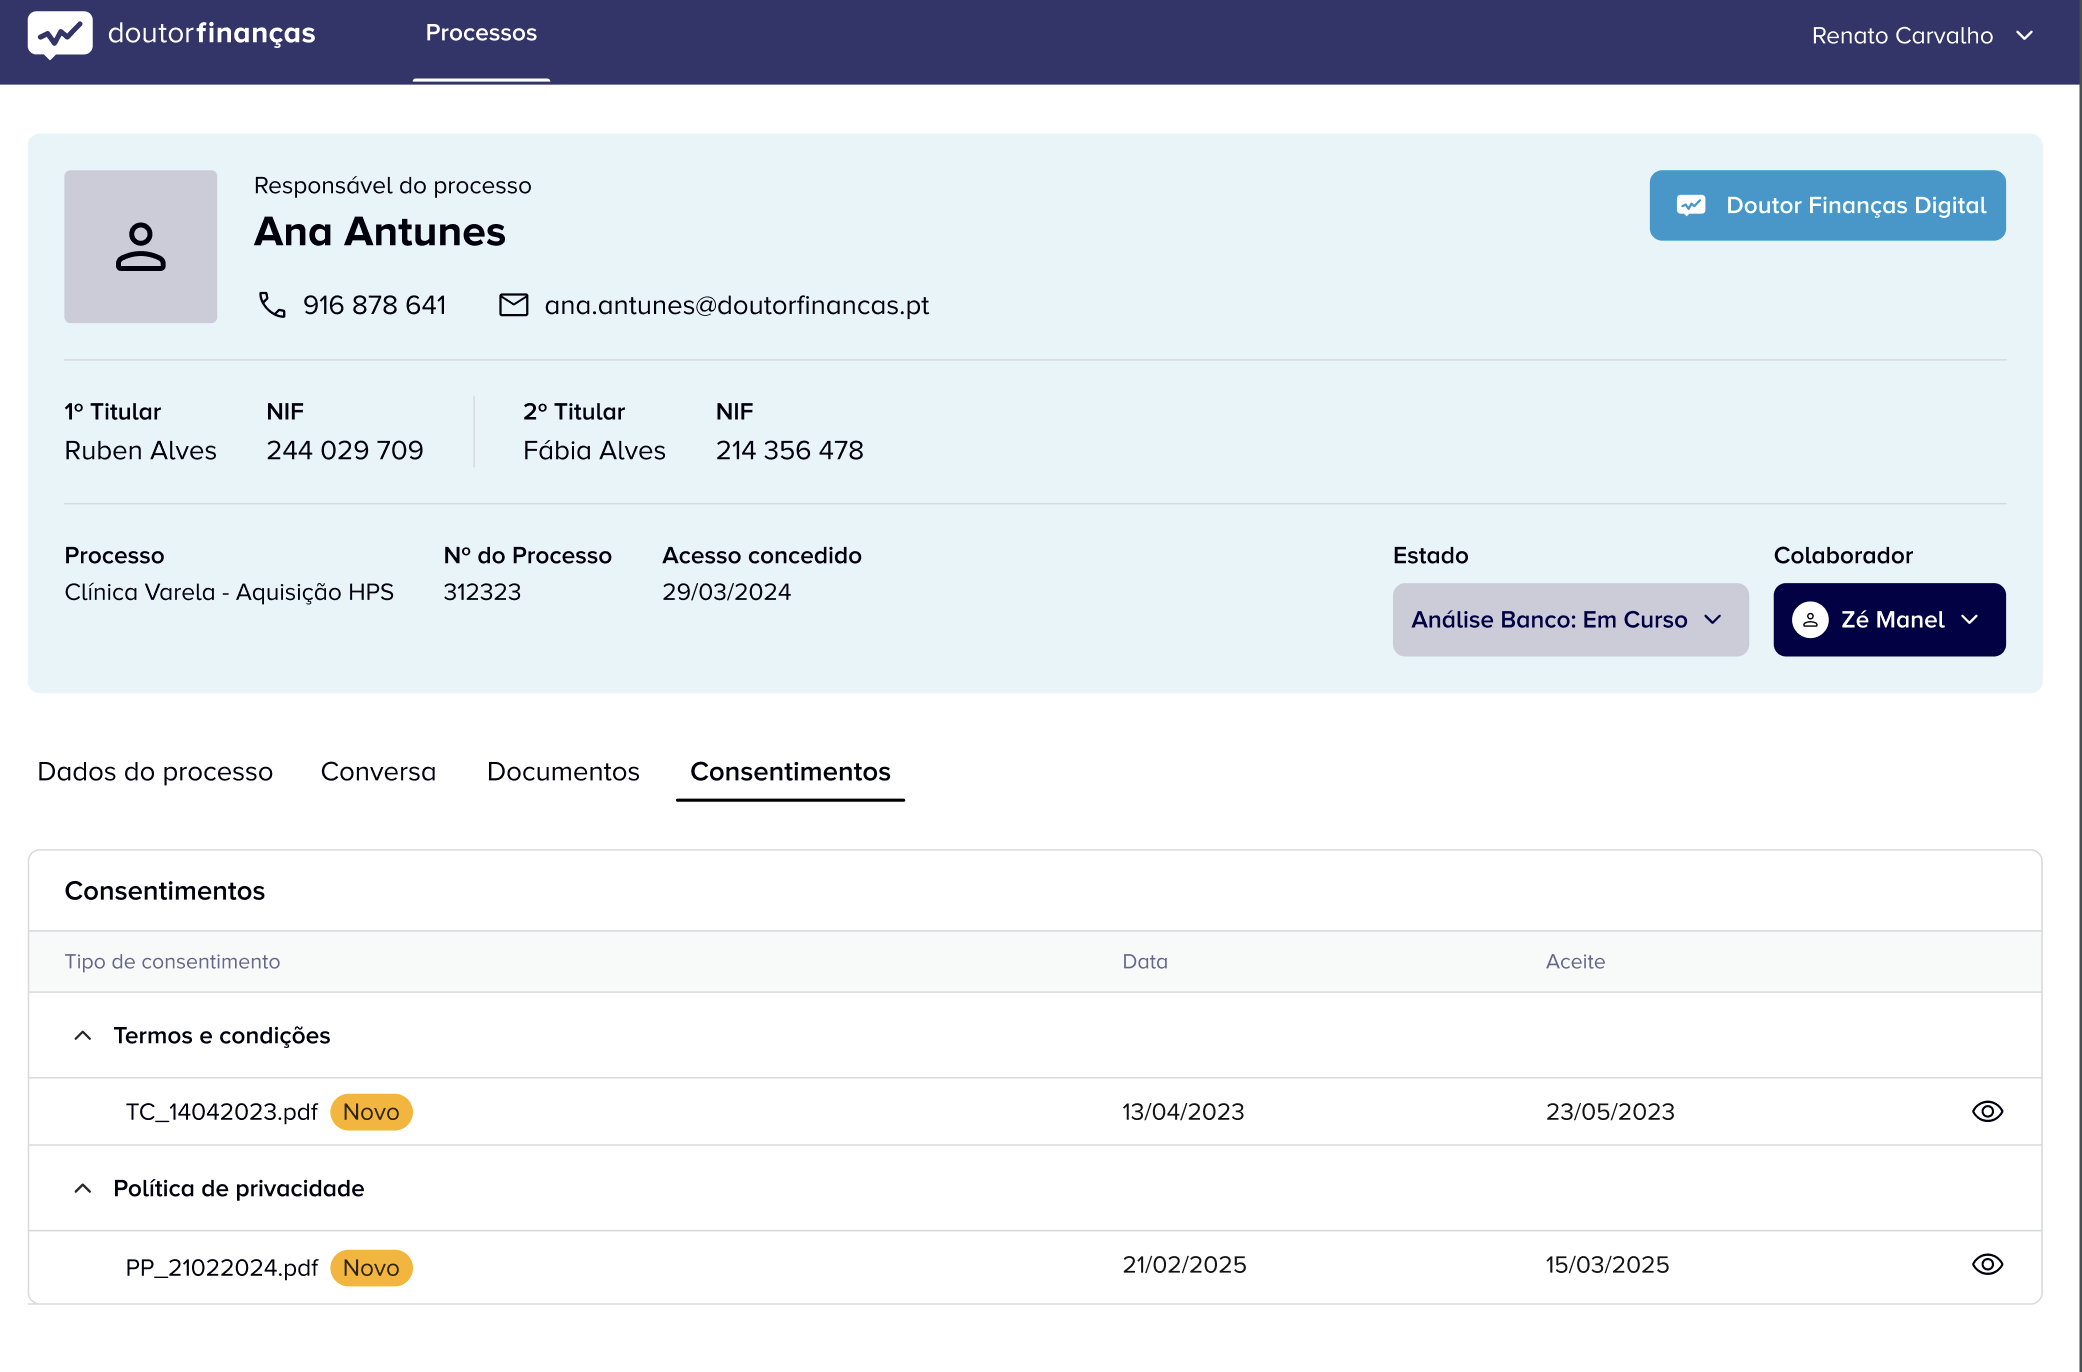View the PP_21022024.pdf consent via eye icon
Image resolution: width=2082 pixels, height=1372 pixels.
click(1986, 1265)
